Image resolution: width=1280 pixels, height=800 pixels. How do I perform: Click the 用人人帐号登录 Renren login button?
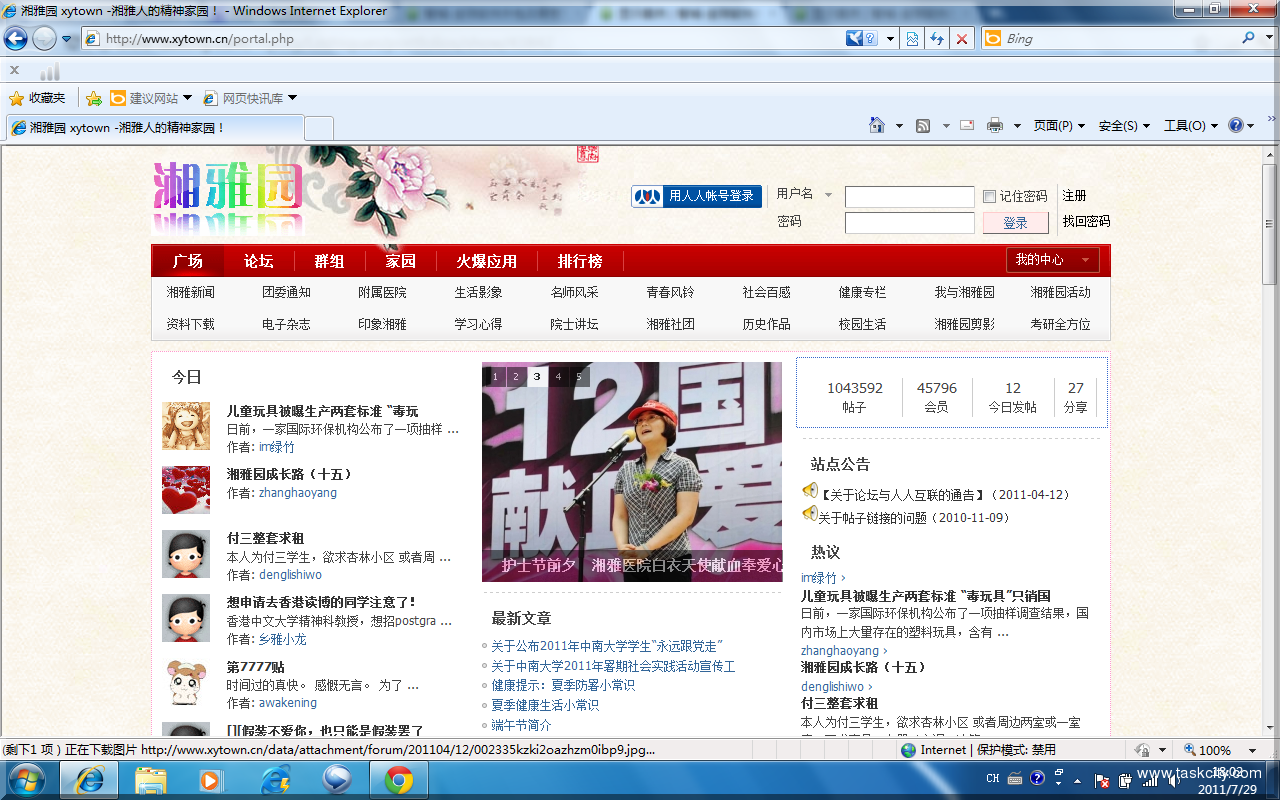click(x=697, y=196)
